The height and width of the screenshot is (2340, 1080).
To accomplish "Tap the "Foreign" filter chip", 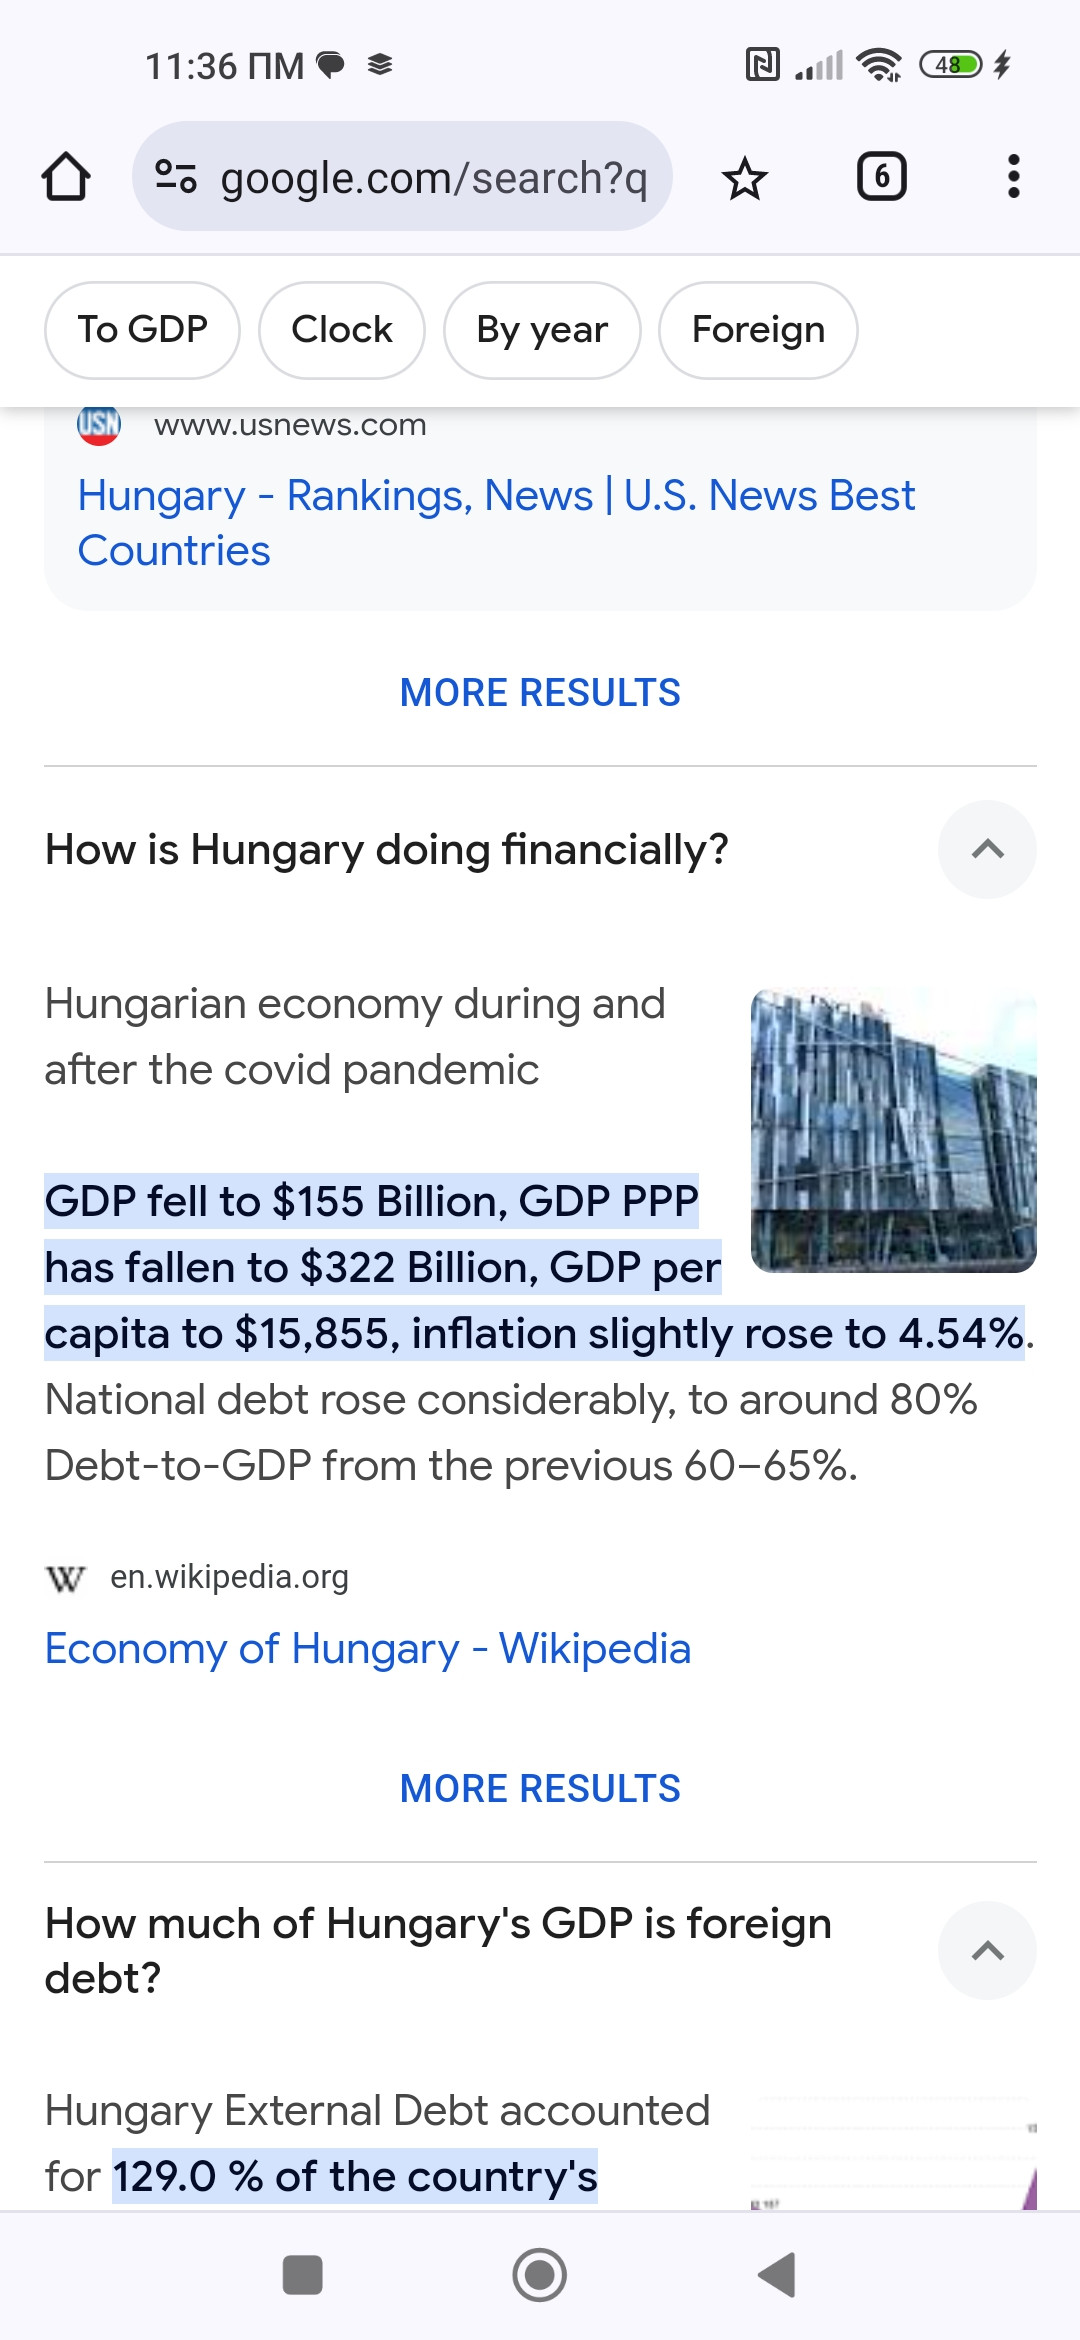I will point(758,330).
